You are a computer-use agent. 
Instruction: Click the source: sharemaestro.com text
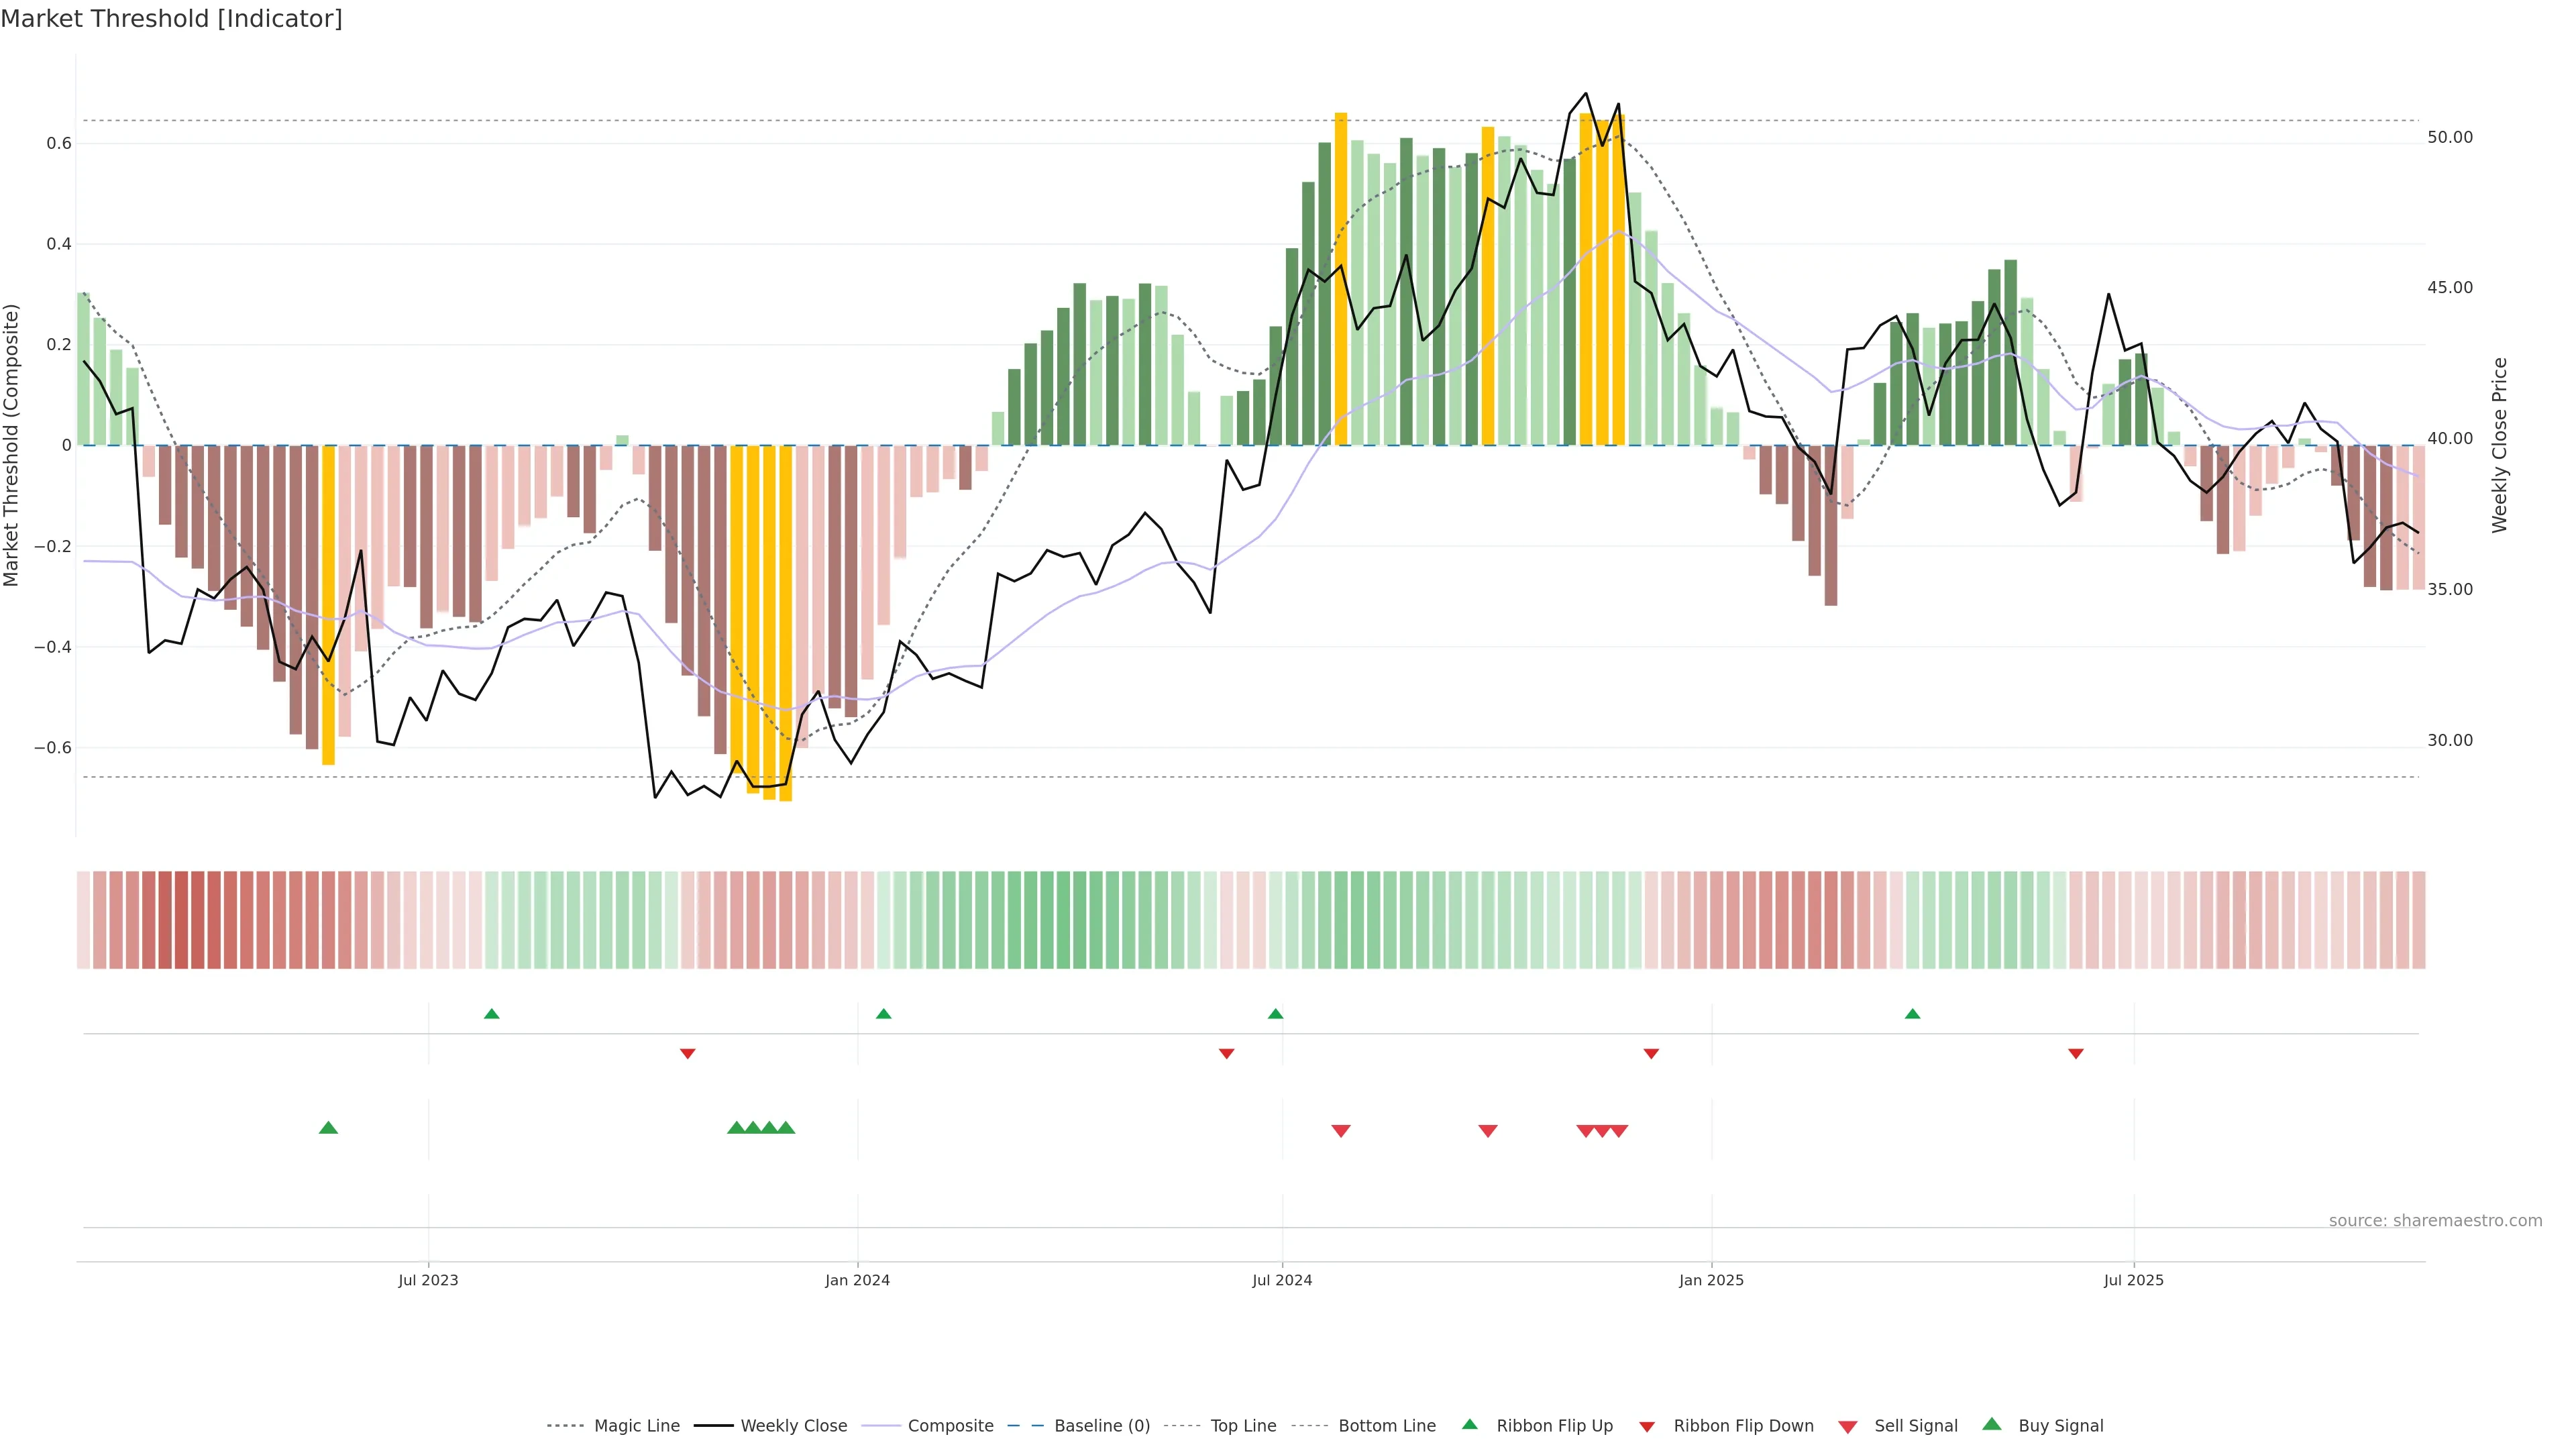pos(2435,1221)
